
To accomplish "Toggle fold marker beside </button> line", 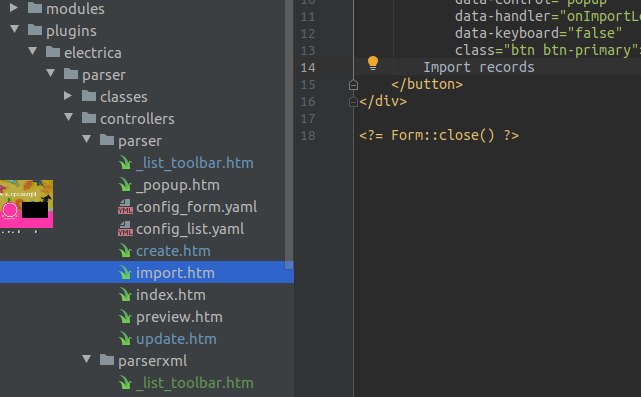I will tap(354, 85).
